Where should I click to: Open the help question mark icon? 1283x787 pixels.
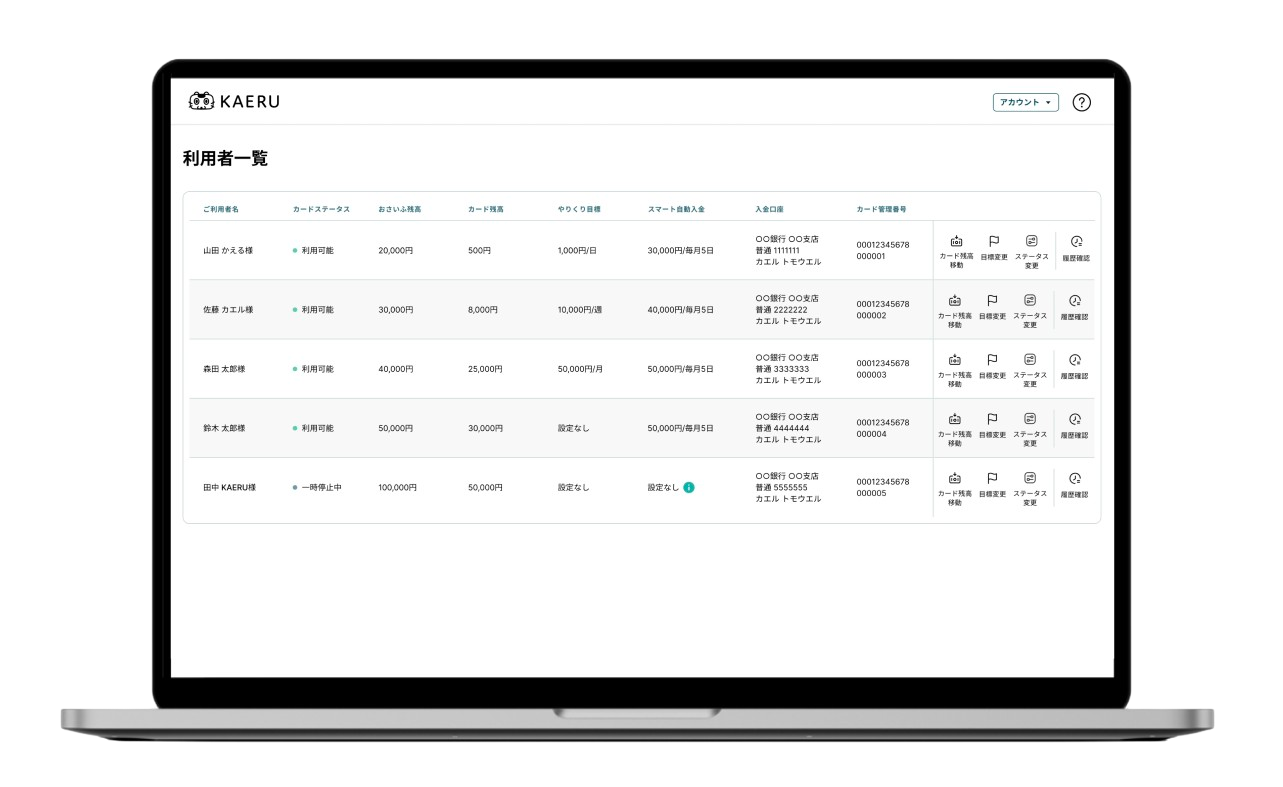click(1081, 102)
